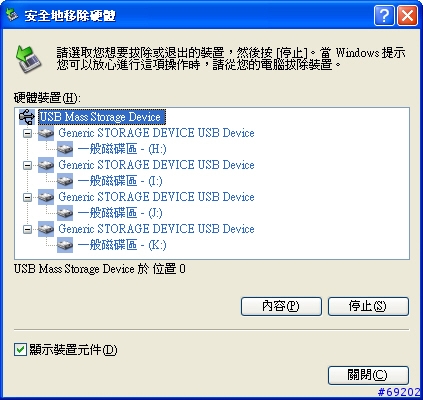Collapse the third Generic STORAGE DEVICE node
Screen dimensions: 423x400
(x=28, y=198)
